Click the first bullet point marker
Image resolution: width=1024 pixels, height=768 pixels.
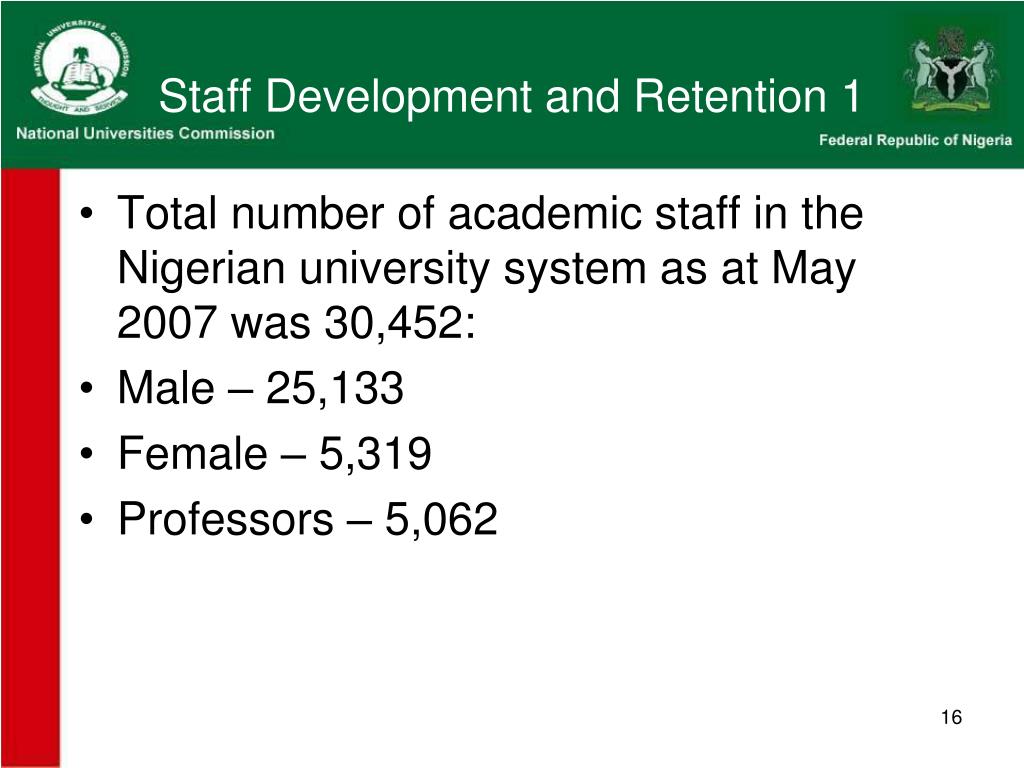coord(87,214)
